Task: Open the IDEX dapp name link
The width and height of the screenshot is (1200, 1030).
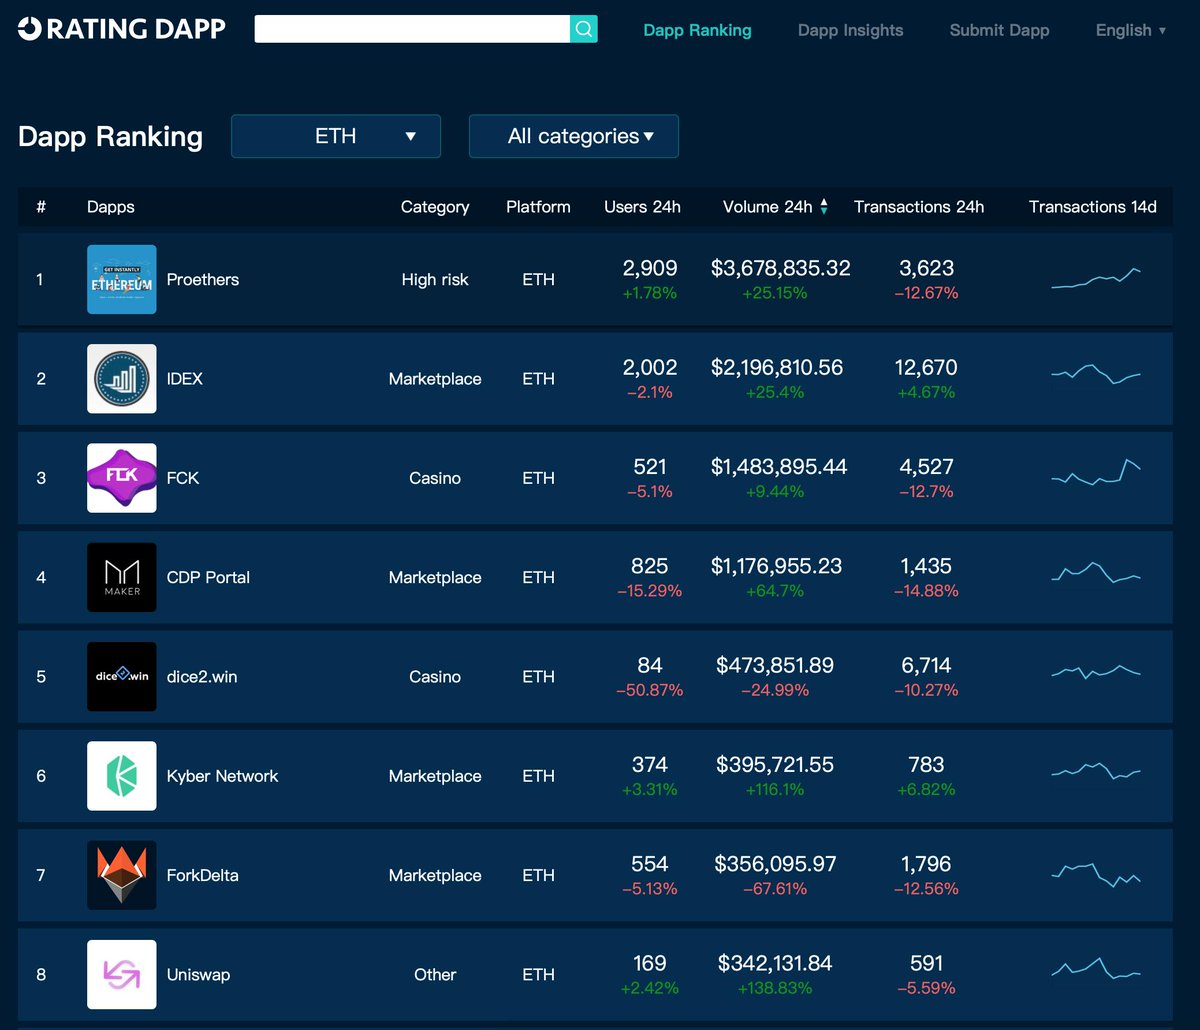Action: pos(185,379)
